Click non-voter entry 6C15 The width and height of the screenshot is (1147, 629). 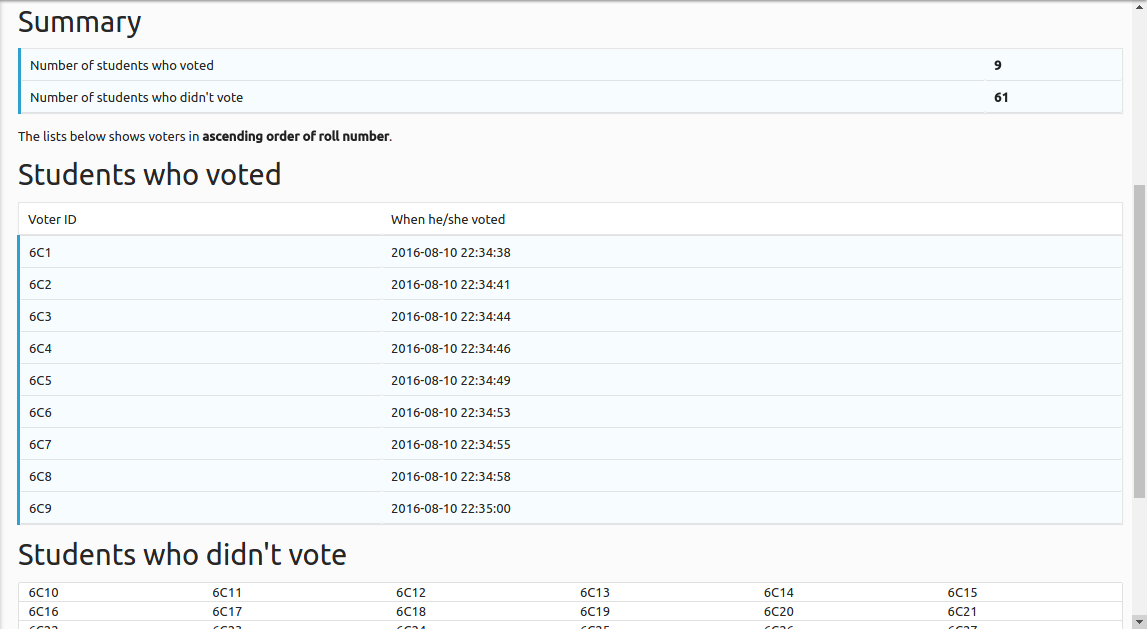962,592
